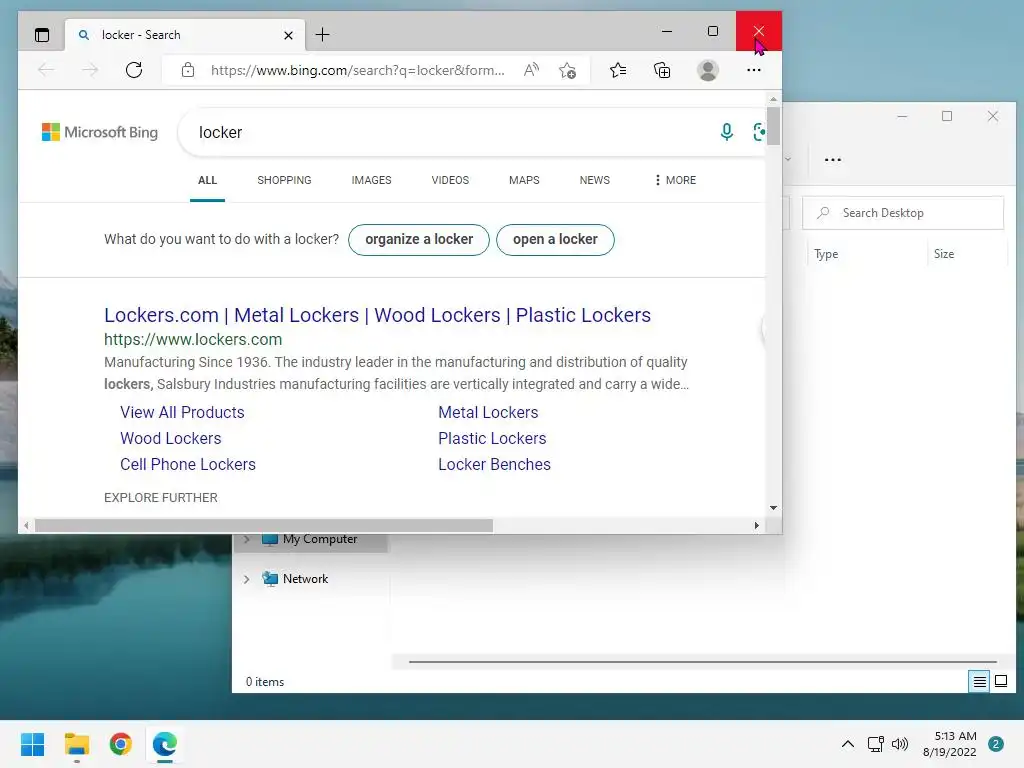Launch Google Chrome from the taskbar

121,744
